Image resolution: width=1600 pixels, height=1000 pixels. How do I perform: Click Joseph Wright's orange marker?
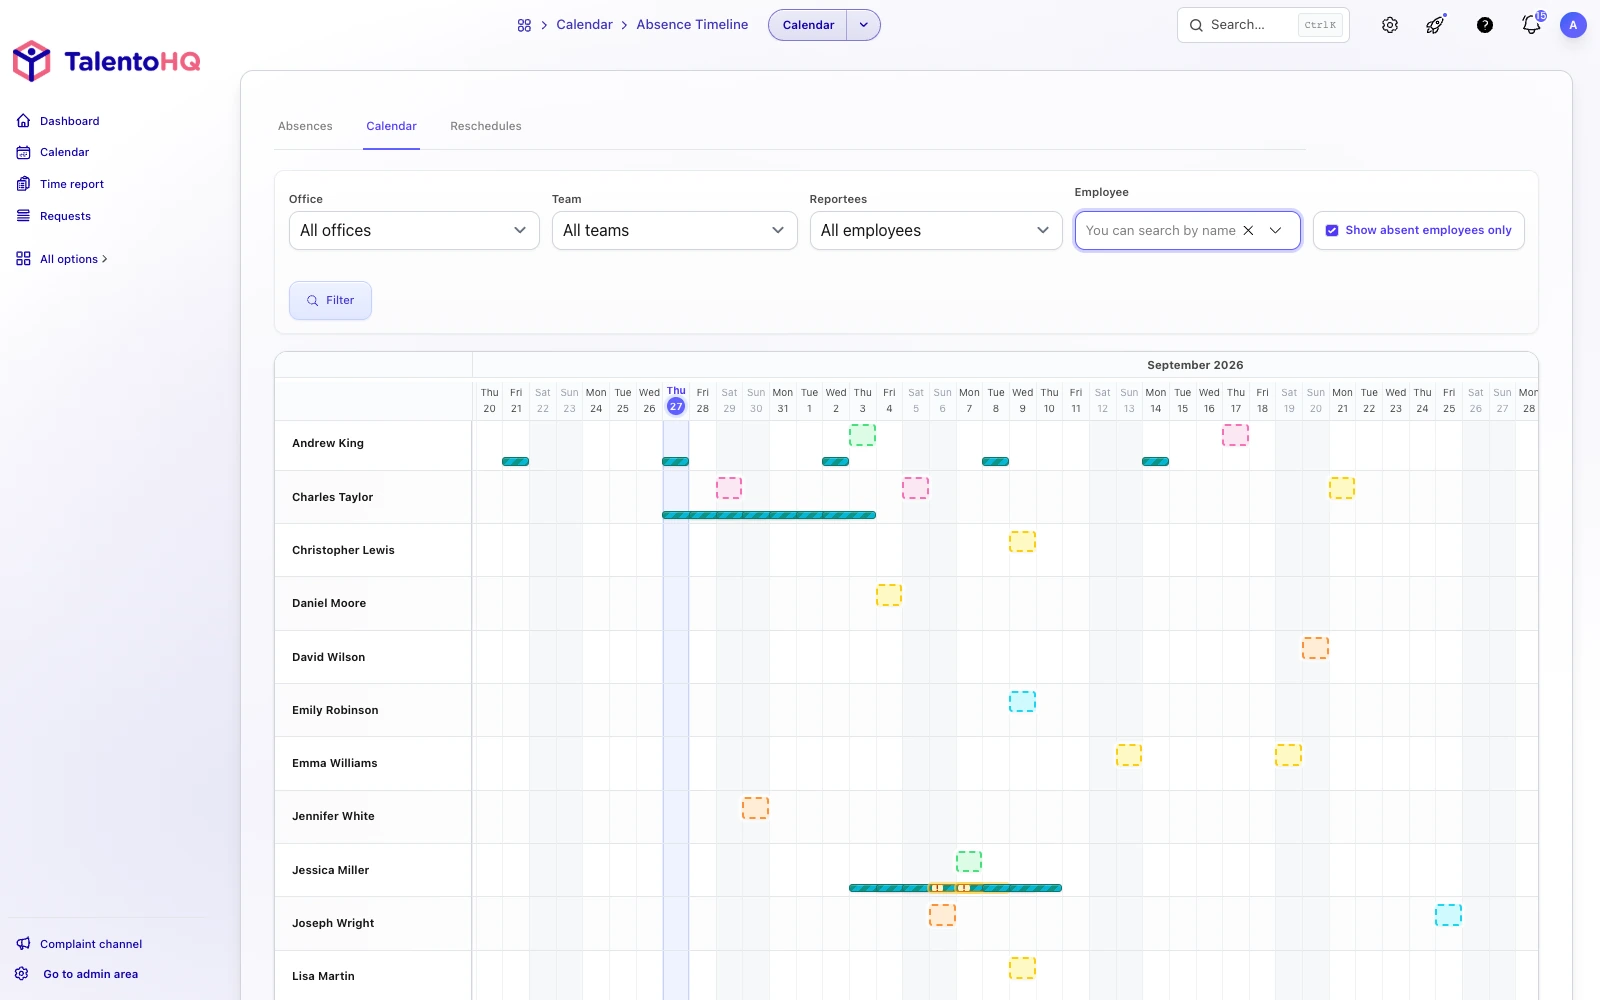[x=942, y=915]
